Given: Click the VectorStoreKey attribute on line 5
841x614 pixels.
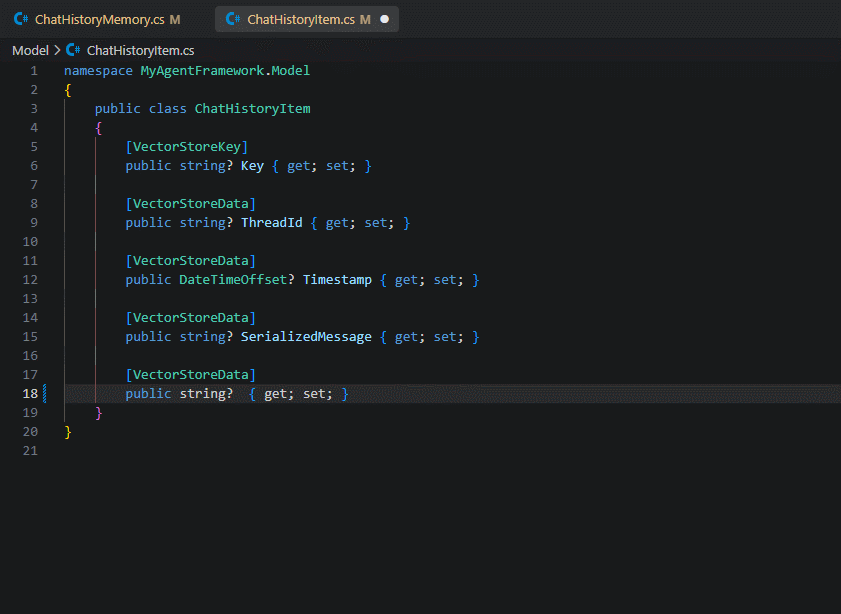Looking at the screenshot, I should coord(187,147).
